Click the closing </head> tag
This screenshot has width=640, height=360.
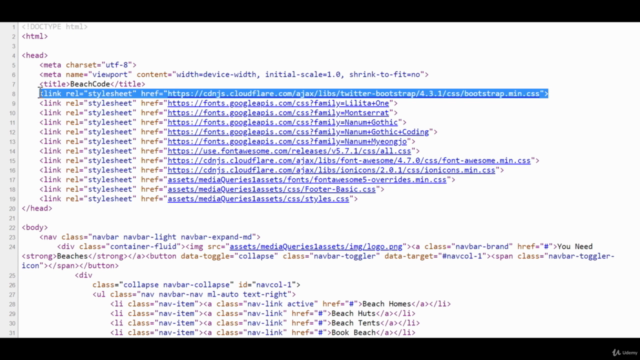37,208
